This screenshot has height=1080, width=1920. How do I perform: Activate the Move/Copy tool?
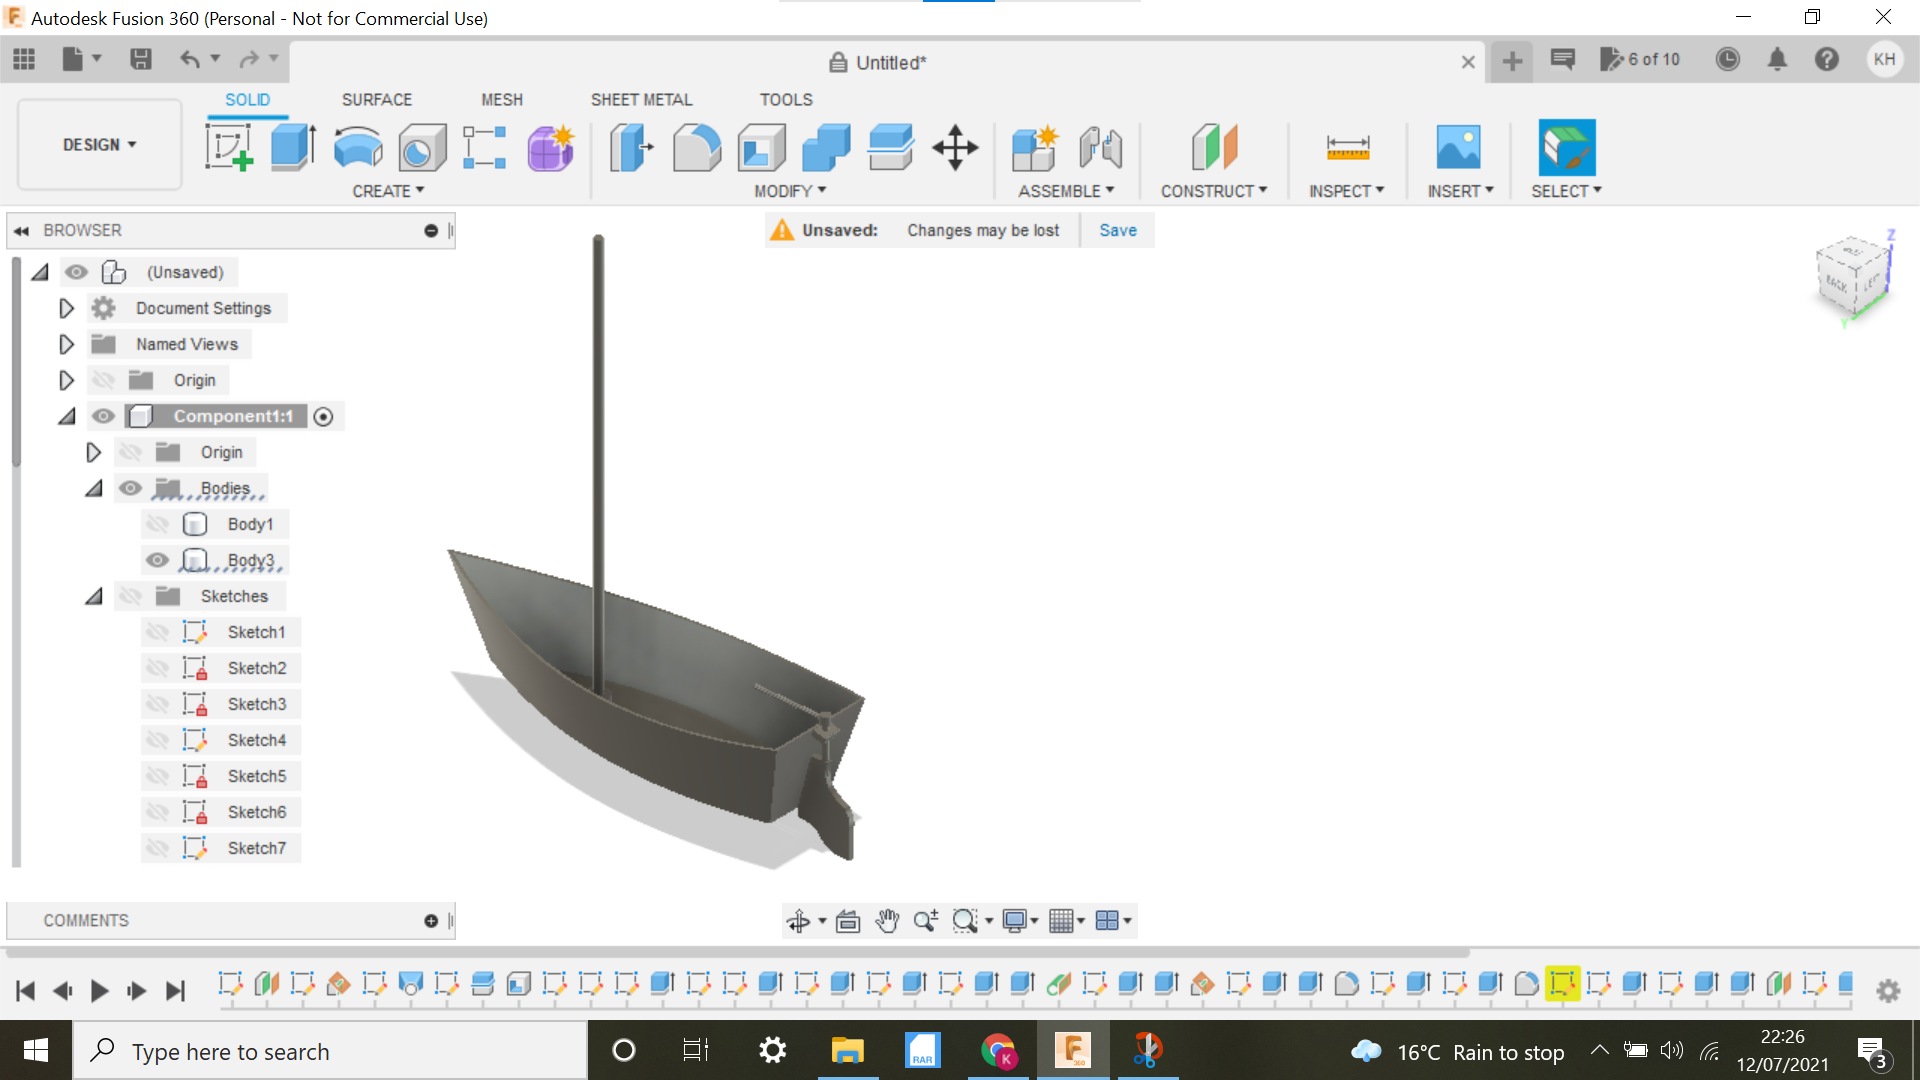coord(955,147)
